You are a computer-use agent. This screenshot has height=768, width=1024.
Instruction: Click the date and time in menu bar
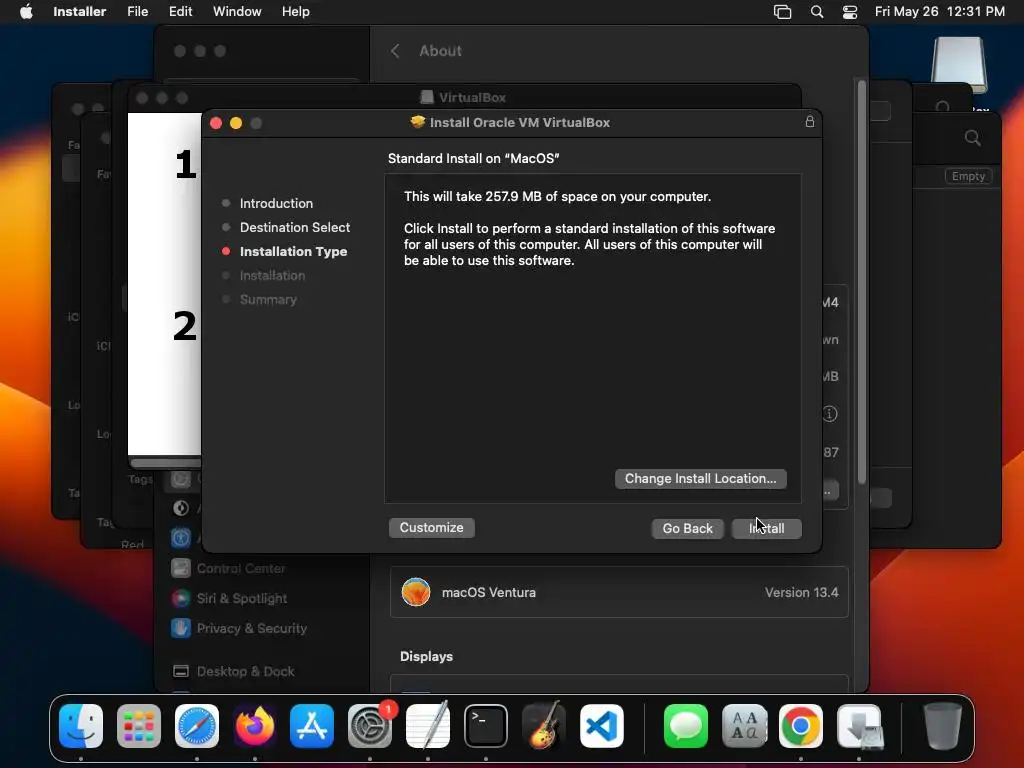939,11
